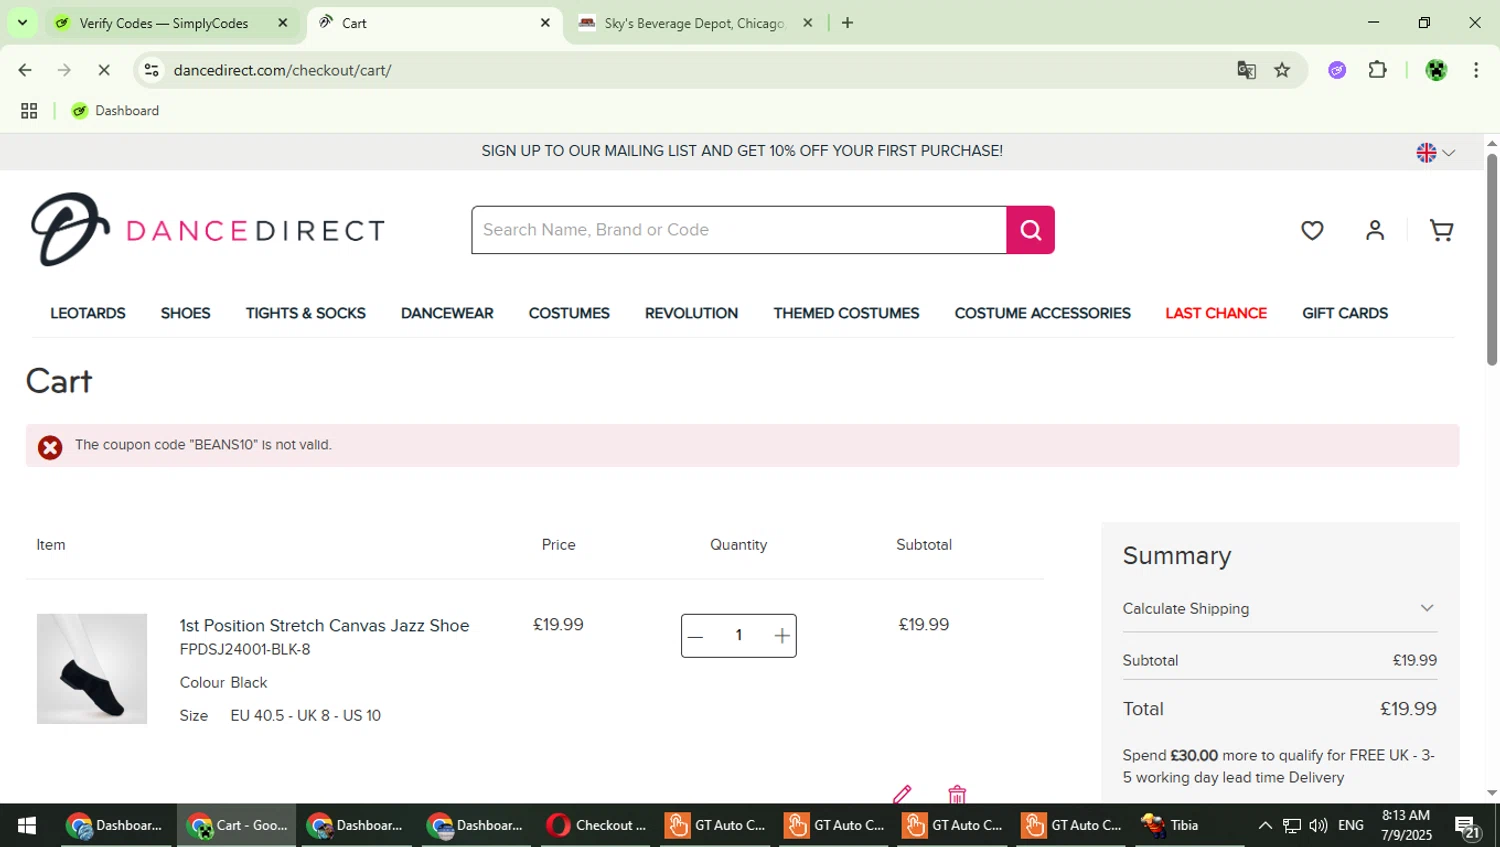Open the GIFT CARDS menu
Screen dimensions: 1500x847
(x=1345, y=313)
